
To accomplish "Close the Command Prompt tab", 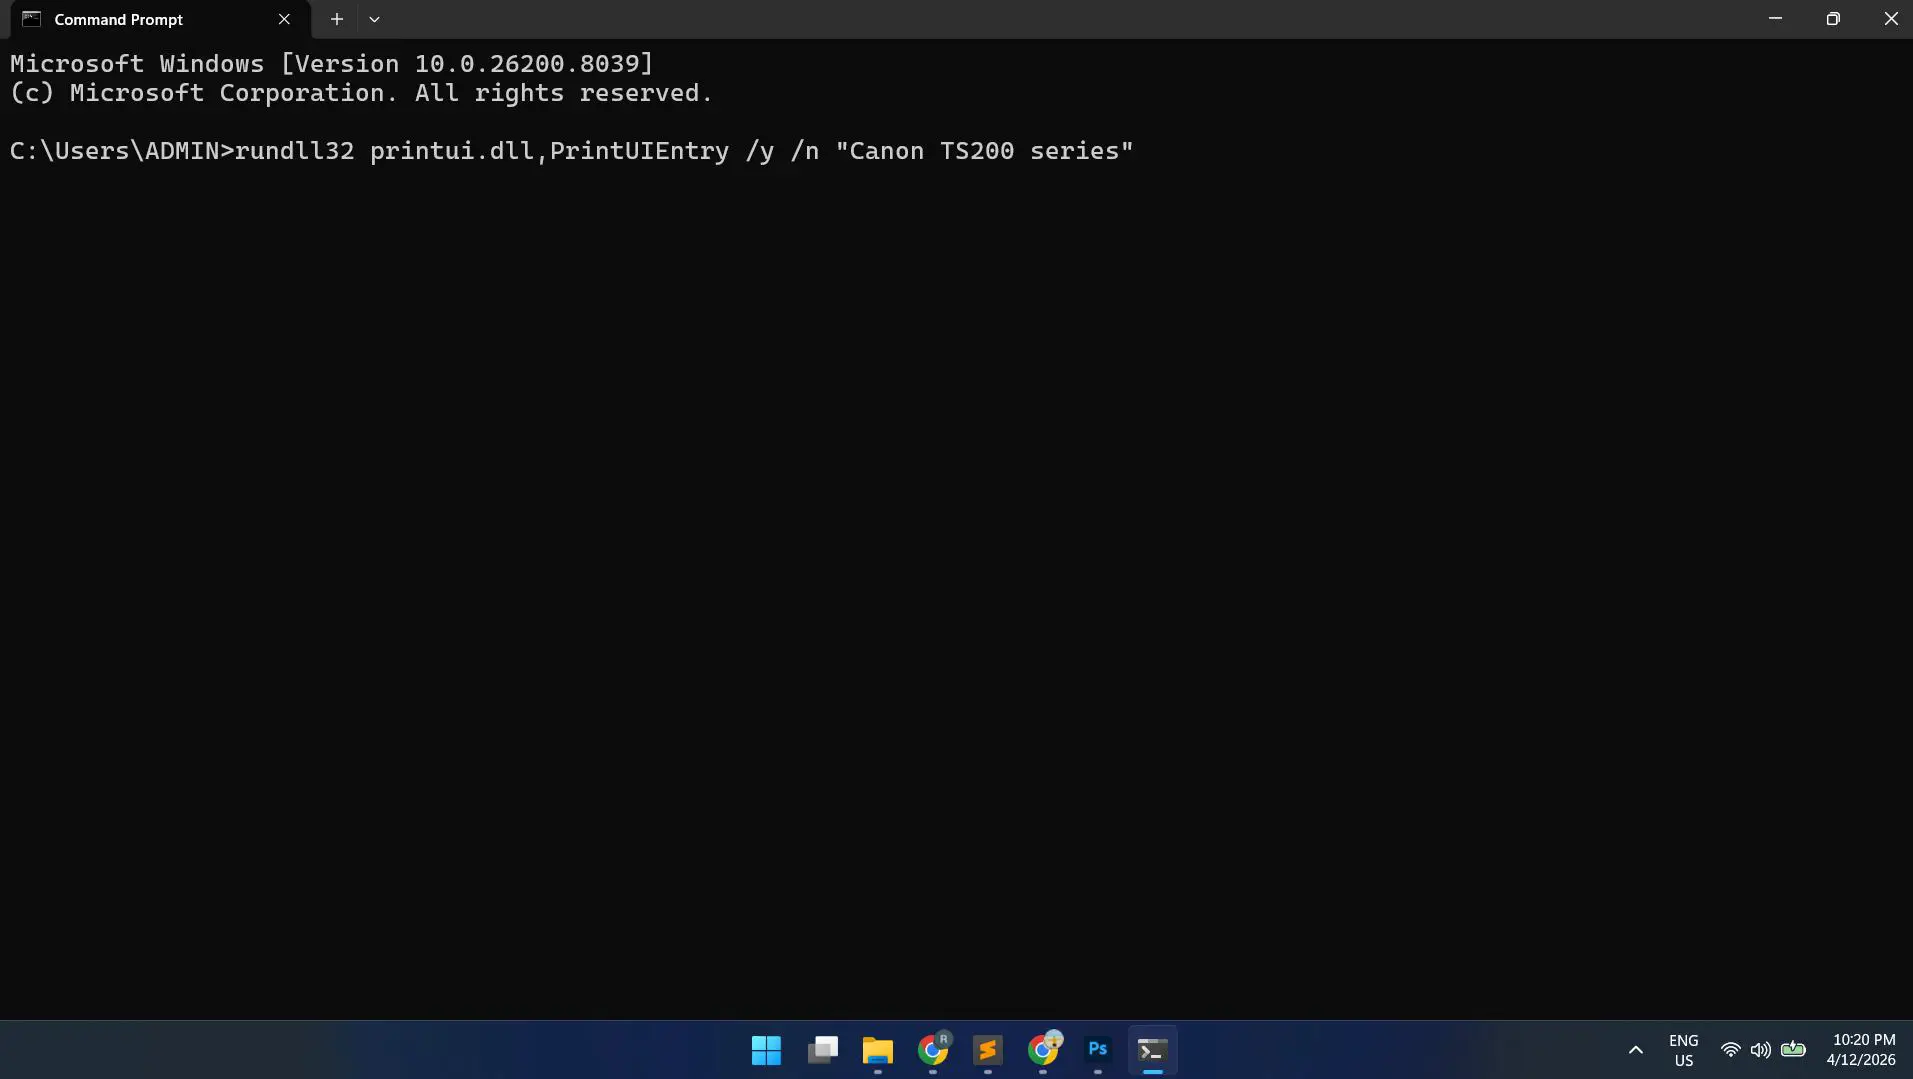I will [x=284, y=19].
